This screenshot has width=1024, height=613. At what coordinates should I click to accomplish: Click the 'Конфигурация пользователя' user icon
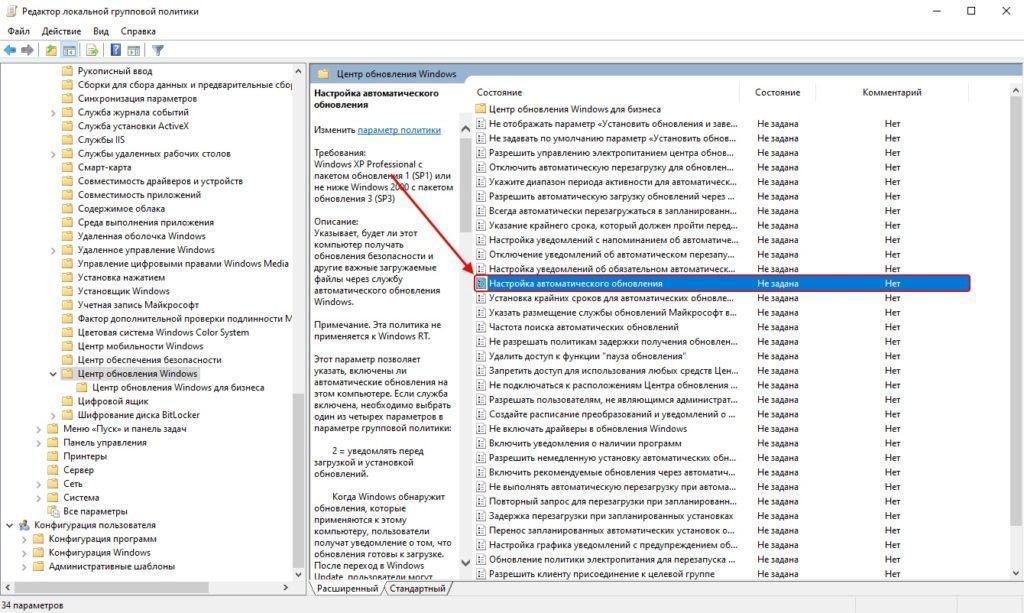[24, 525]
